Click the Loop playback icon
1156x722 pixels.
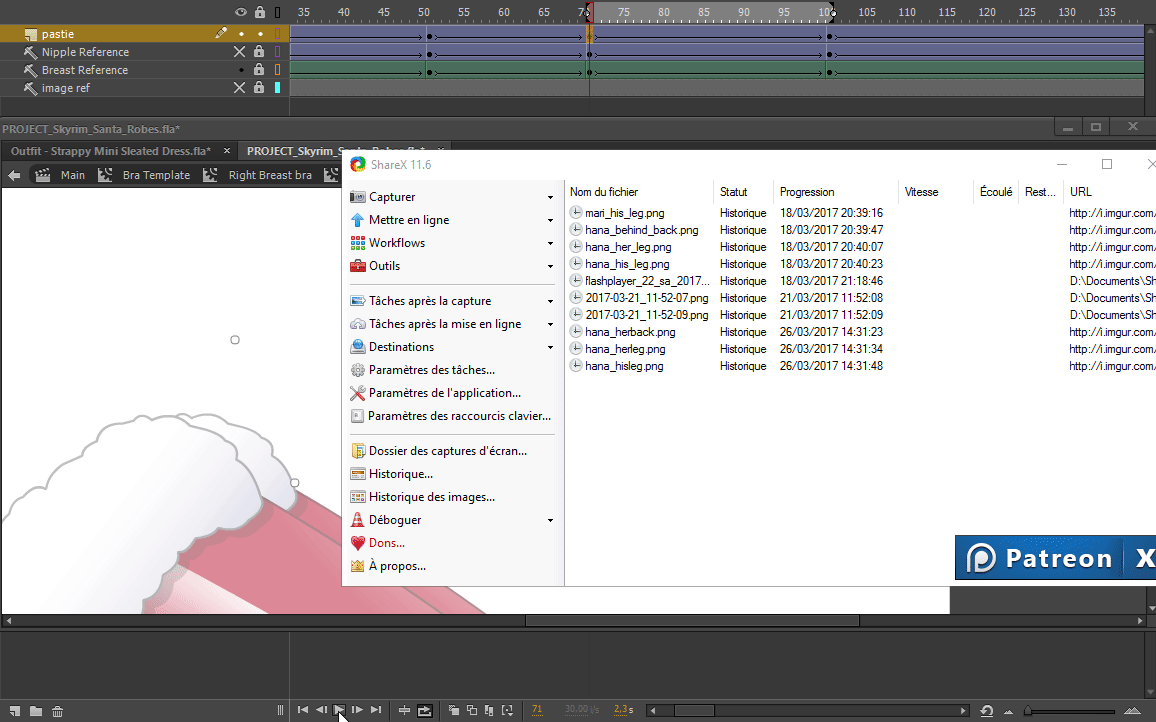pos(425,711)
